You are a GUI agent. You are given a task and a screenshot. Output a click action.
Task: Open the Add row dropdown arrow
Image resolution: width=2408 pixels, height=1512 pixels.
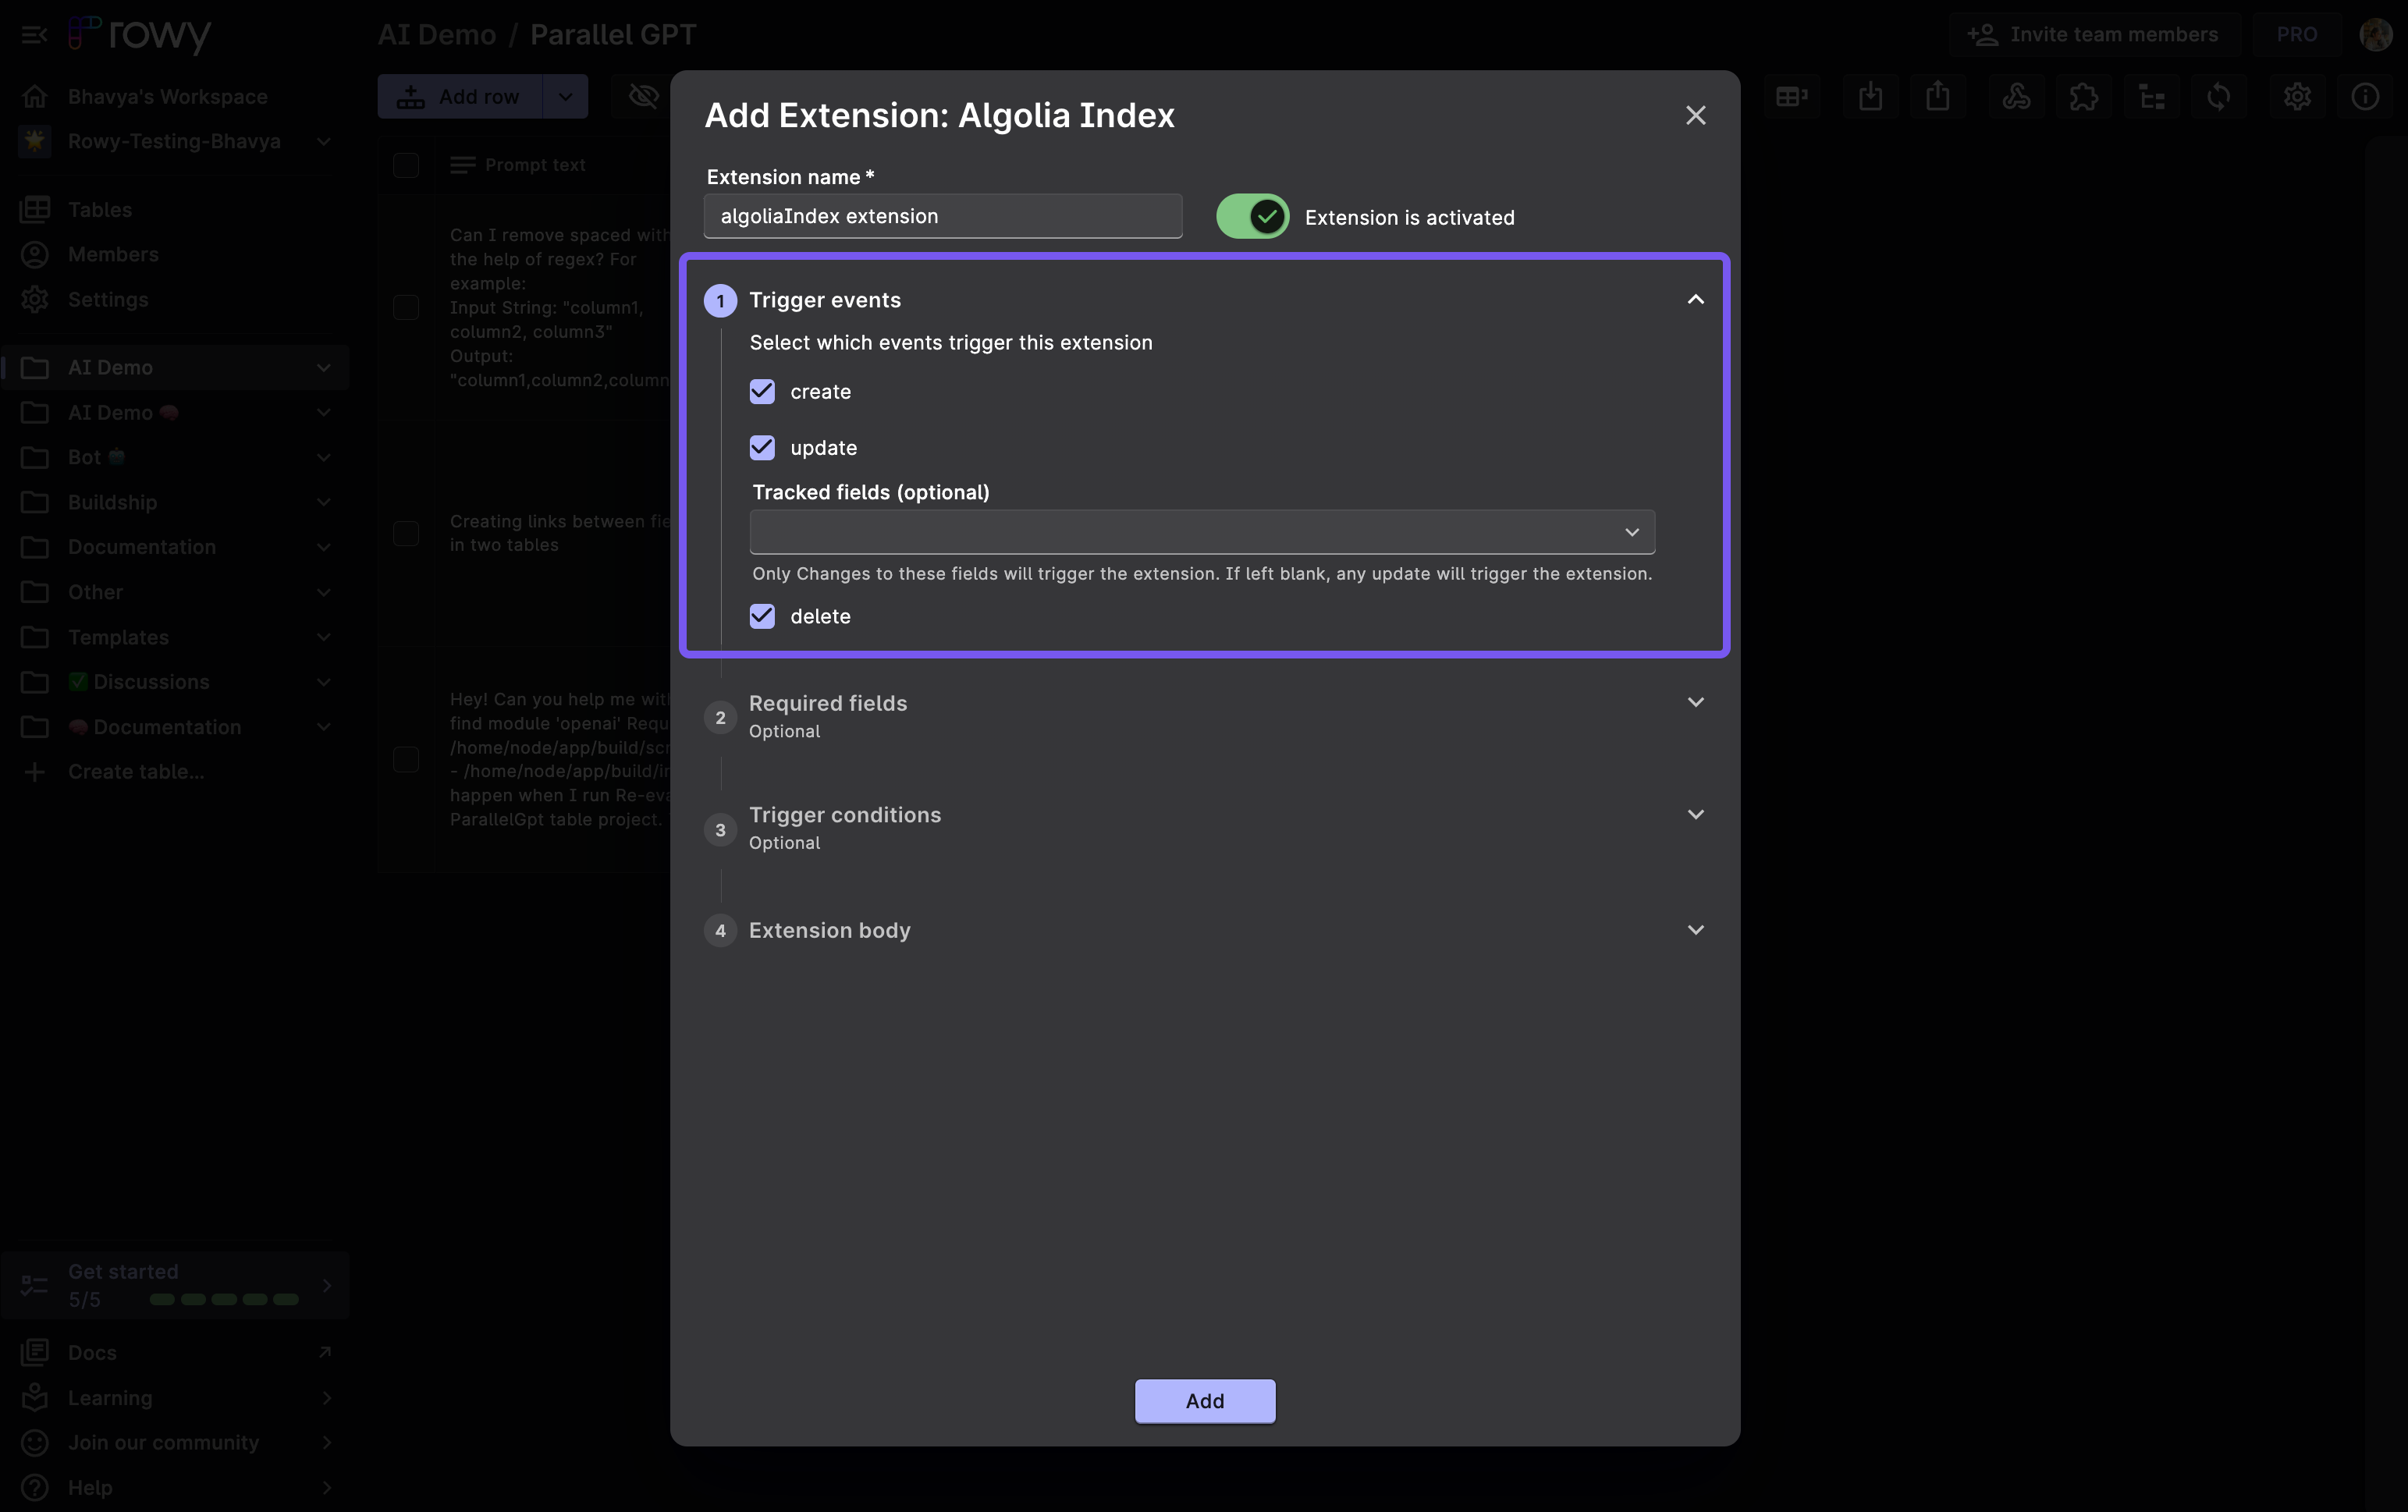[x=565, y=96]
